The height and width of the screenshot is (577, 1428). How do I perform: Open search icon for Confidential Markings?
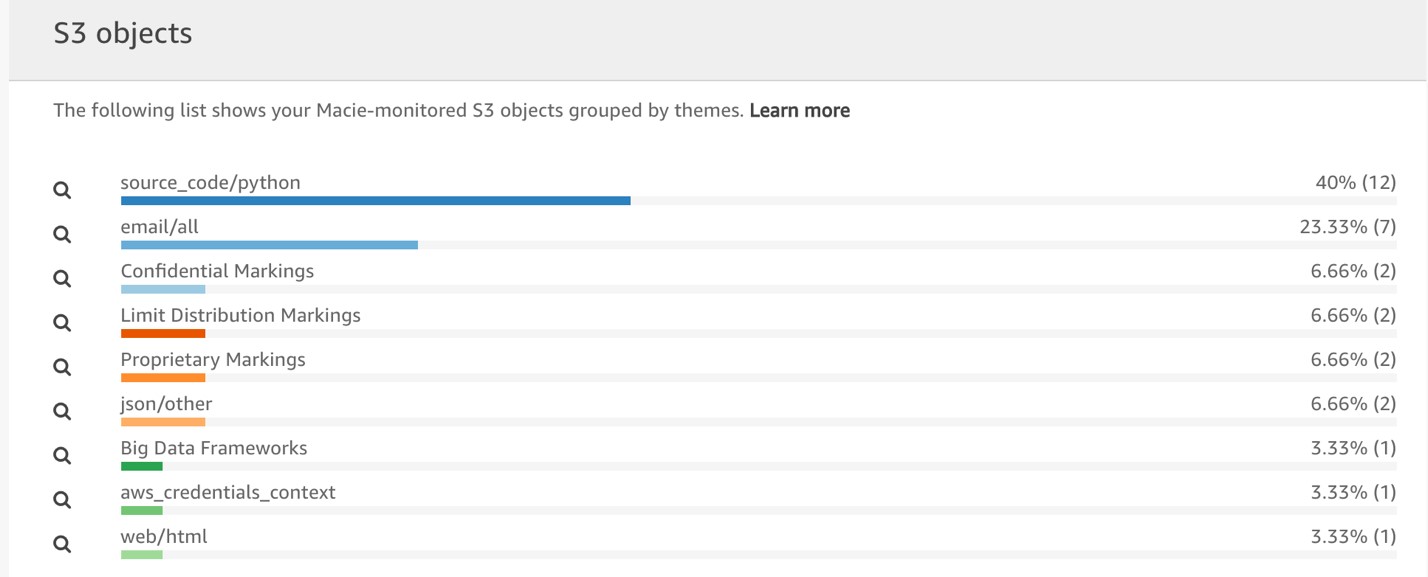click(62, 278)
